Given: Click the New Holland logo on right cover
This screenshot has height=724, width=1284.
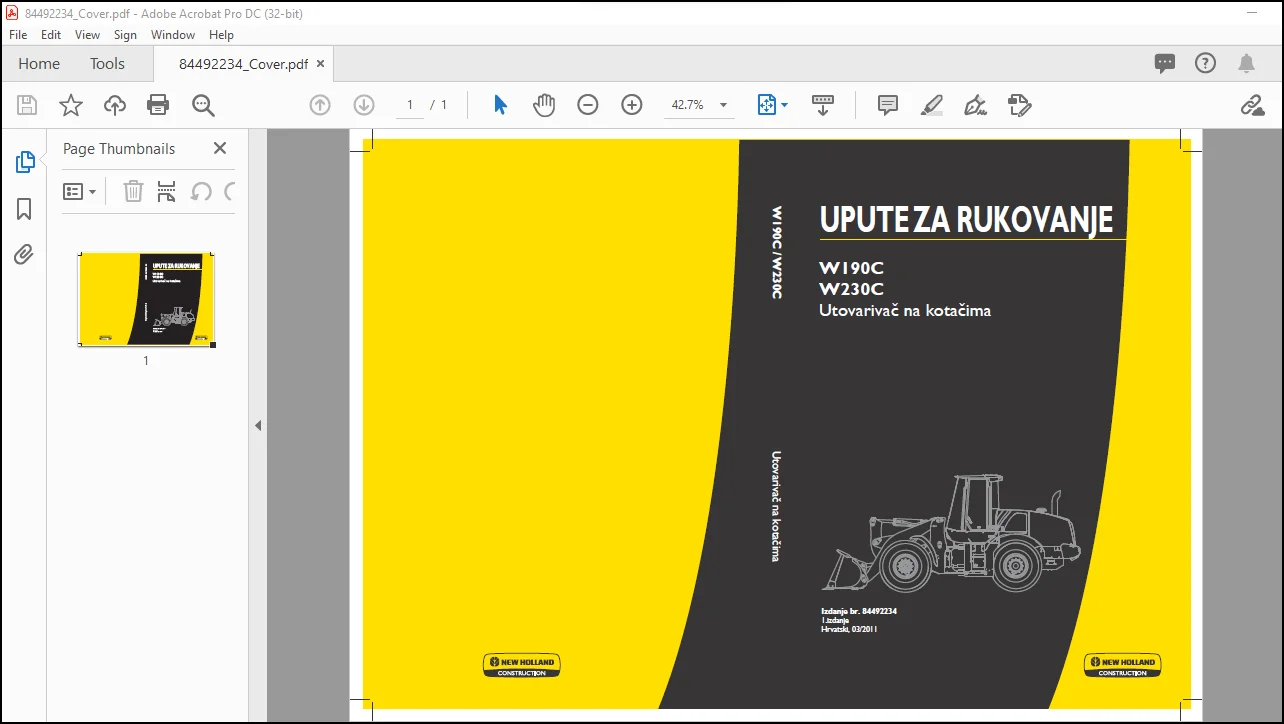Looking at the screenshot, I should coord(1123,665).
